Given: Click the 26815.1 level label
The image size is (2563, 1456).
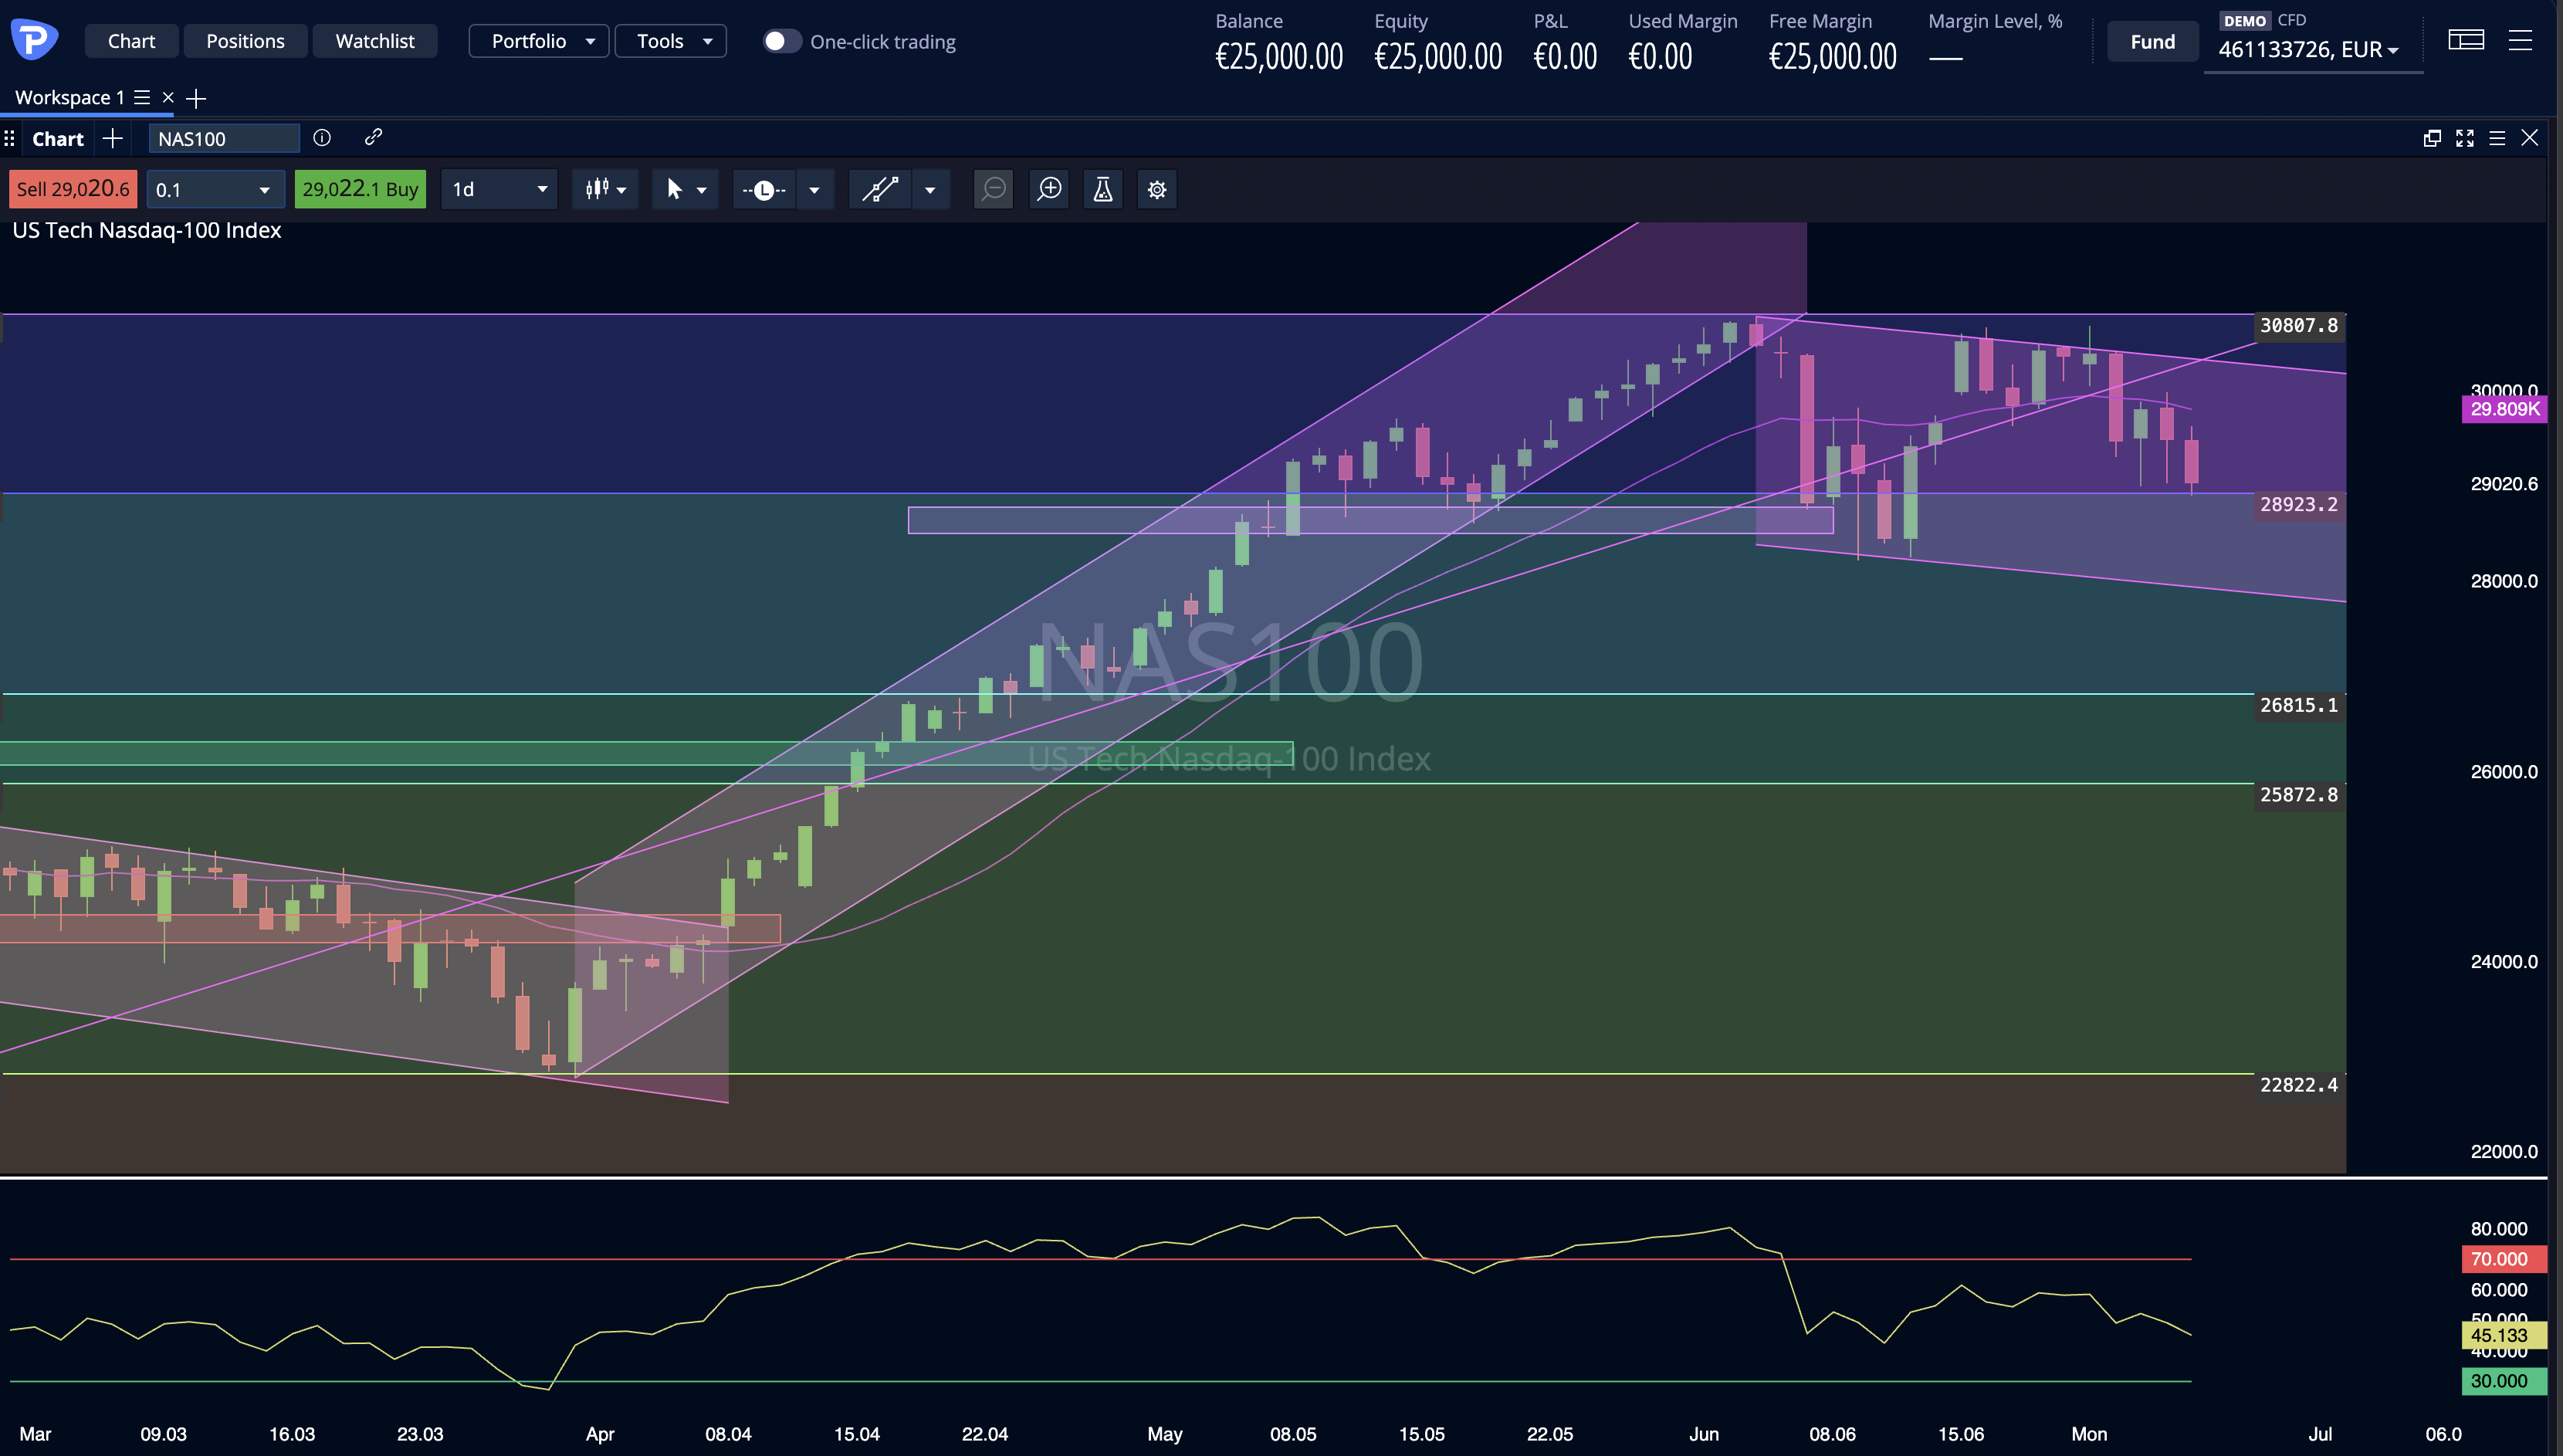Looking at the screenshot, I should (2299, 705).
